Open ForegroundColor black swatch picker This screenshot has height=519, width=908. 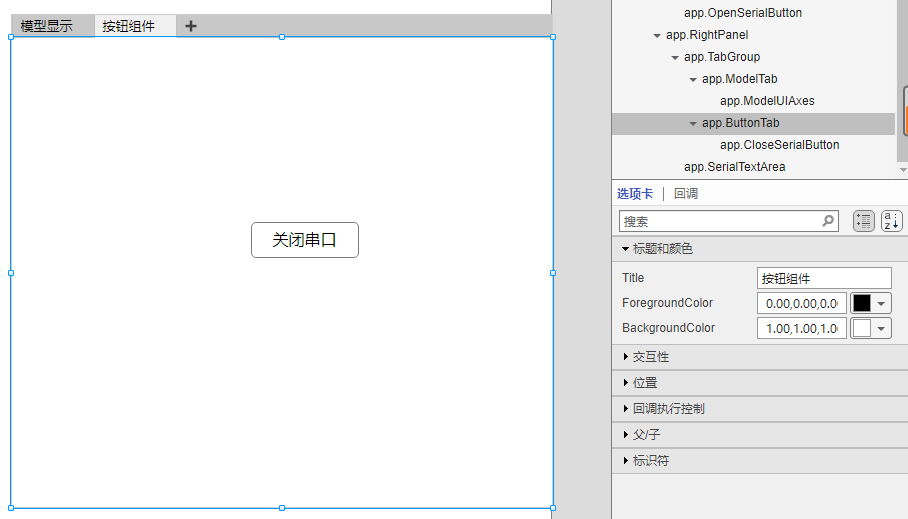click(862, 303)
